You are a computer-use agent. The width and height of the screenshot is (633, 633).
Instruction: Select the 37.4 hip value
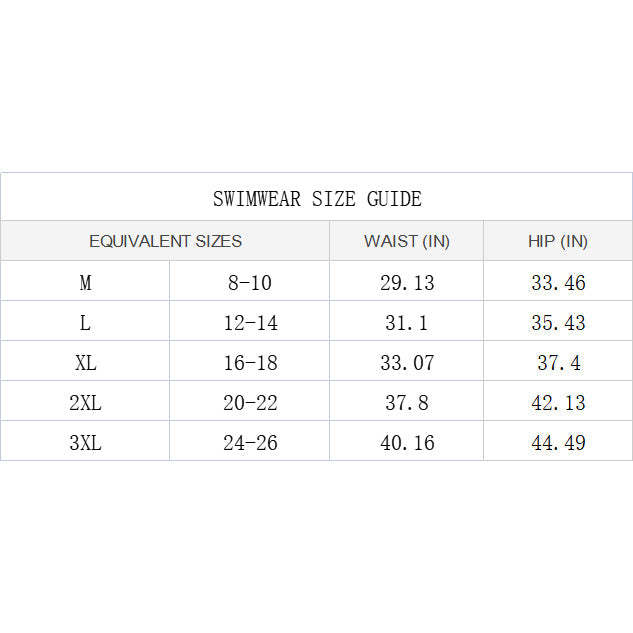[x=558, y=363]
